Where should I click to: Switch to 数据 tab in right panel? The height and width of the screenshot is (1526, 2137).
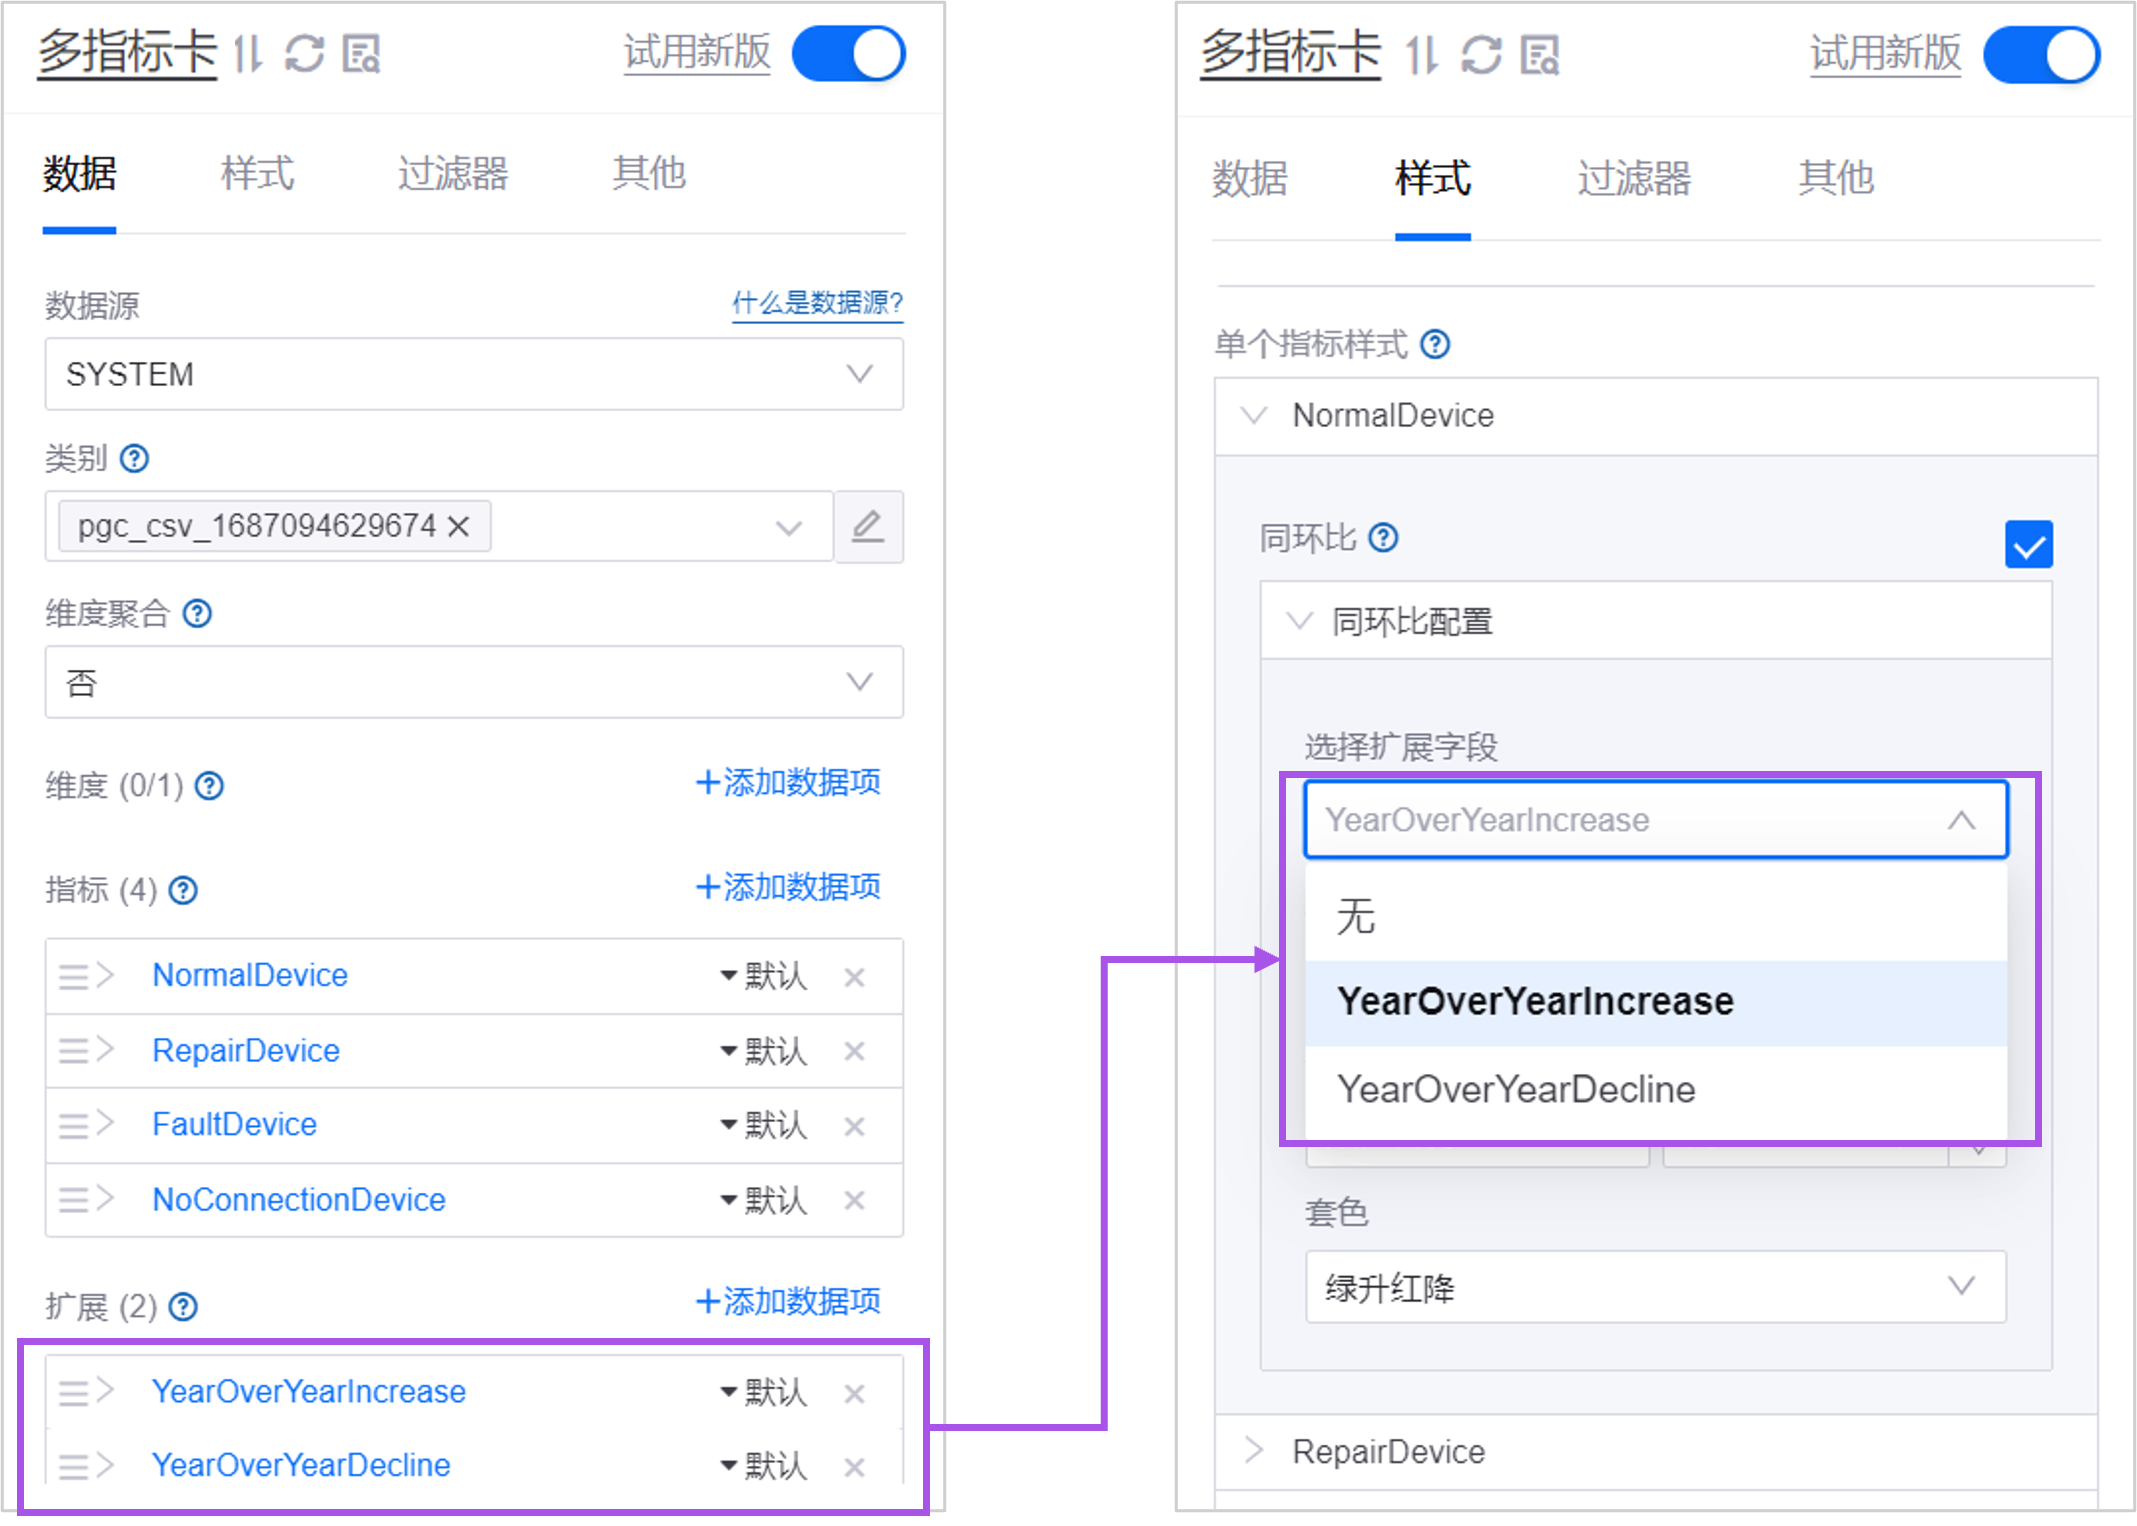point(1249,178)
